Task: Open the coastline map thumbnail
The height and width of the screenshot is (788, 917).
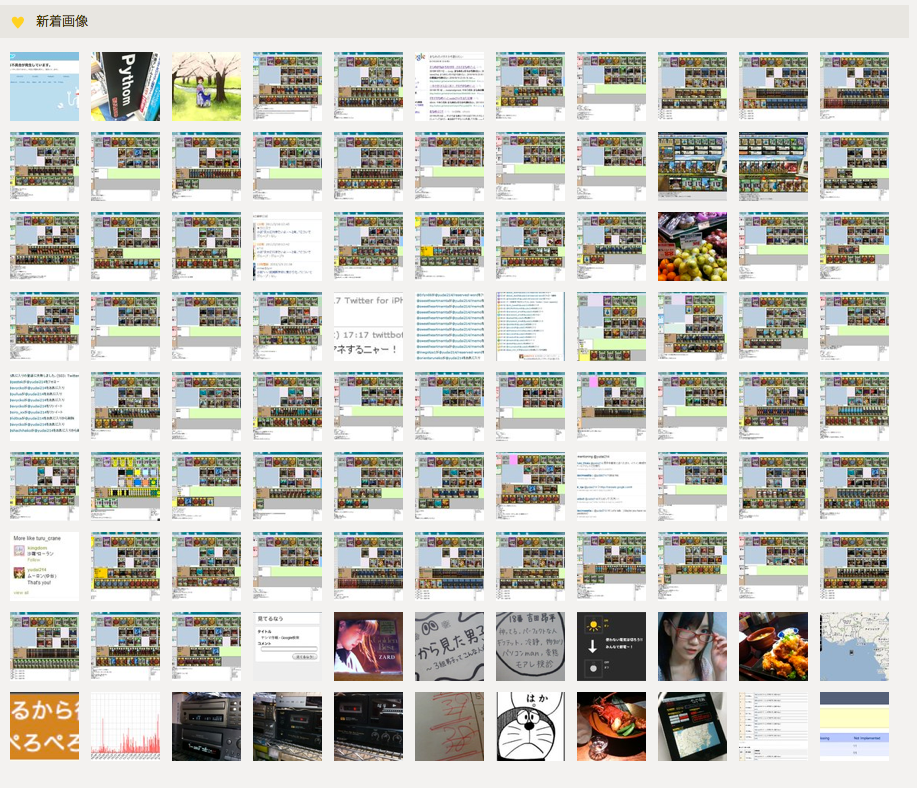Action: [854, 647]
